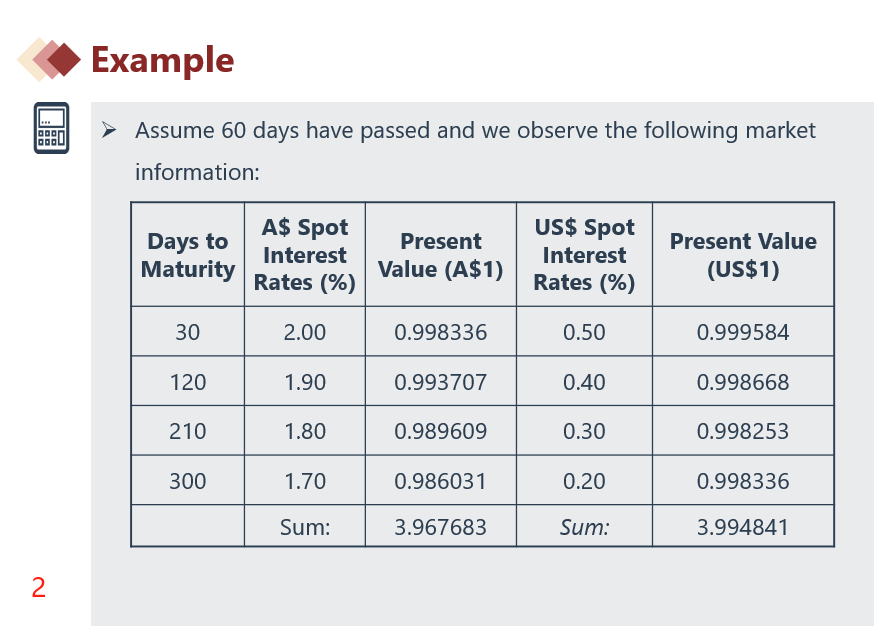Click the 30 days to maturity cell
The height and width of the screenshot is (626, 895).
coord(188,332)
